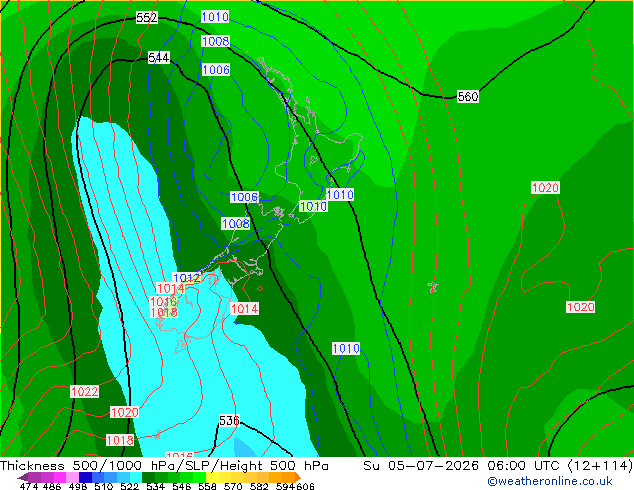
Task: Click the 474 legend value
Action: click(x=29, y=486)
